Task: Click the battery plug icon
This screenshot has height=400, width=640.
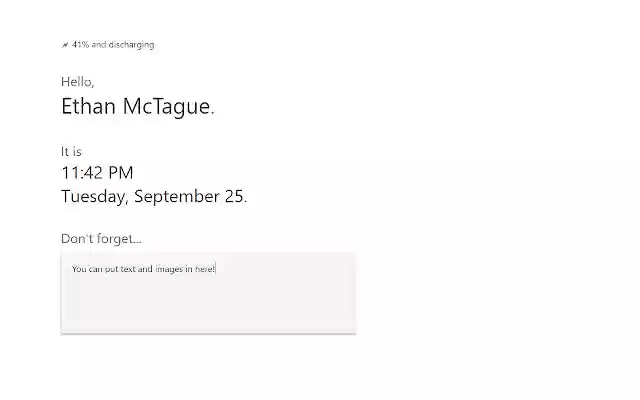Action: [x=65, y=45]
